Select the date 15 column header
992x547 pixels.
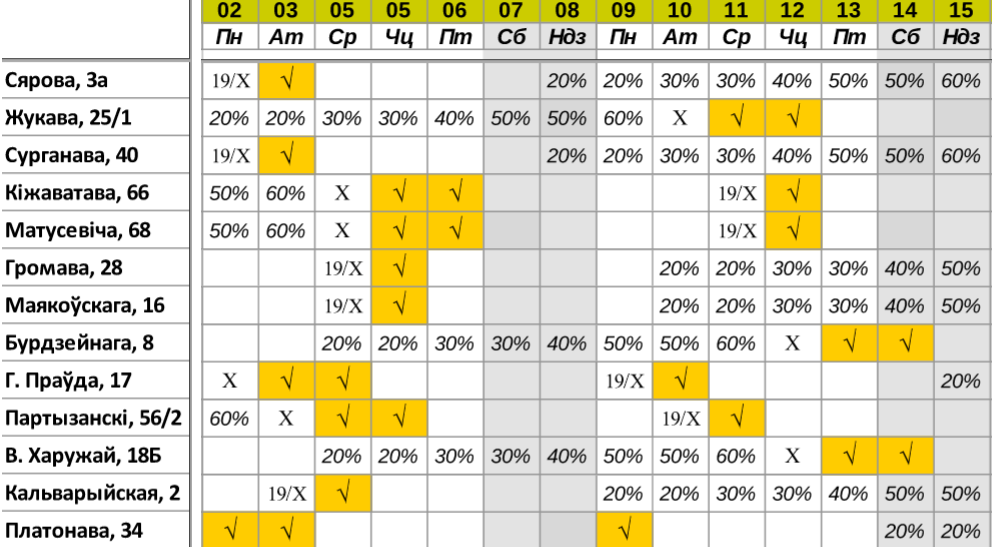961,12
